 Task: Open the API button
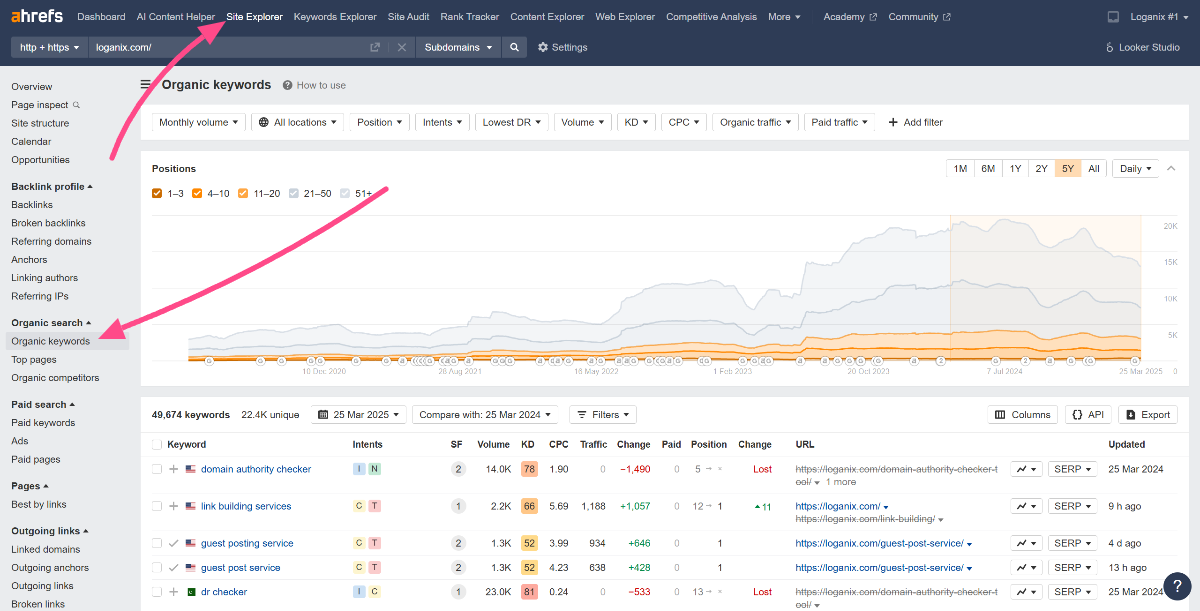pos(1088,414)
